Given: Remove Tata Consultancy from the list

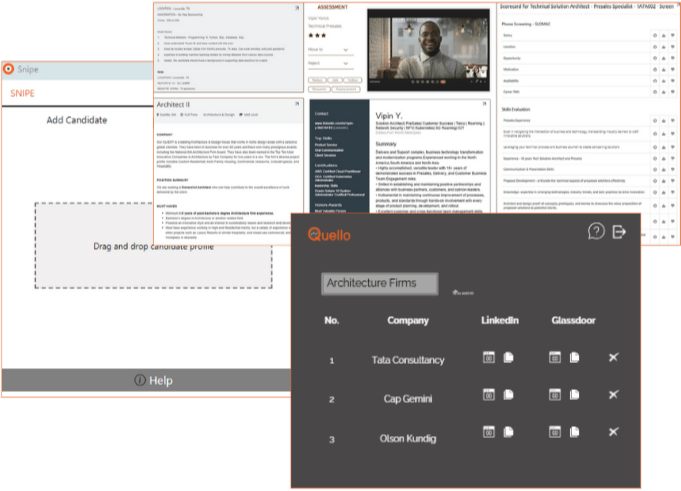Looking at the screenshot, I should [x=614, y=358].
